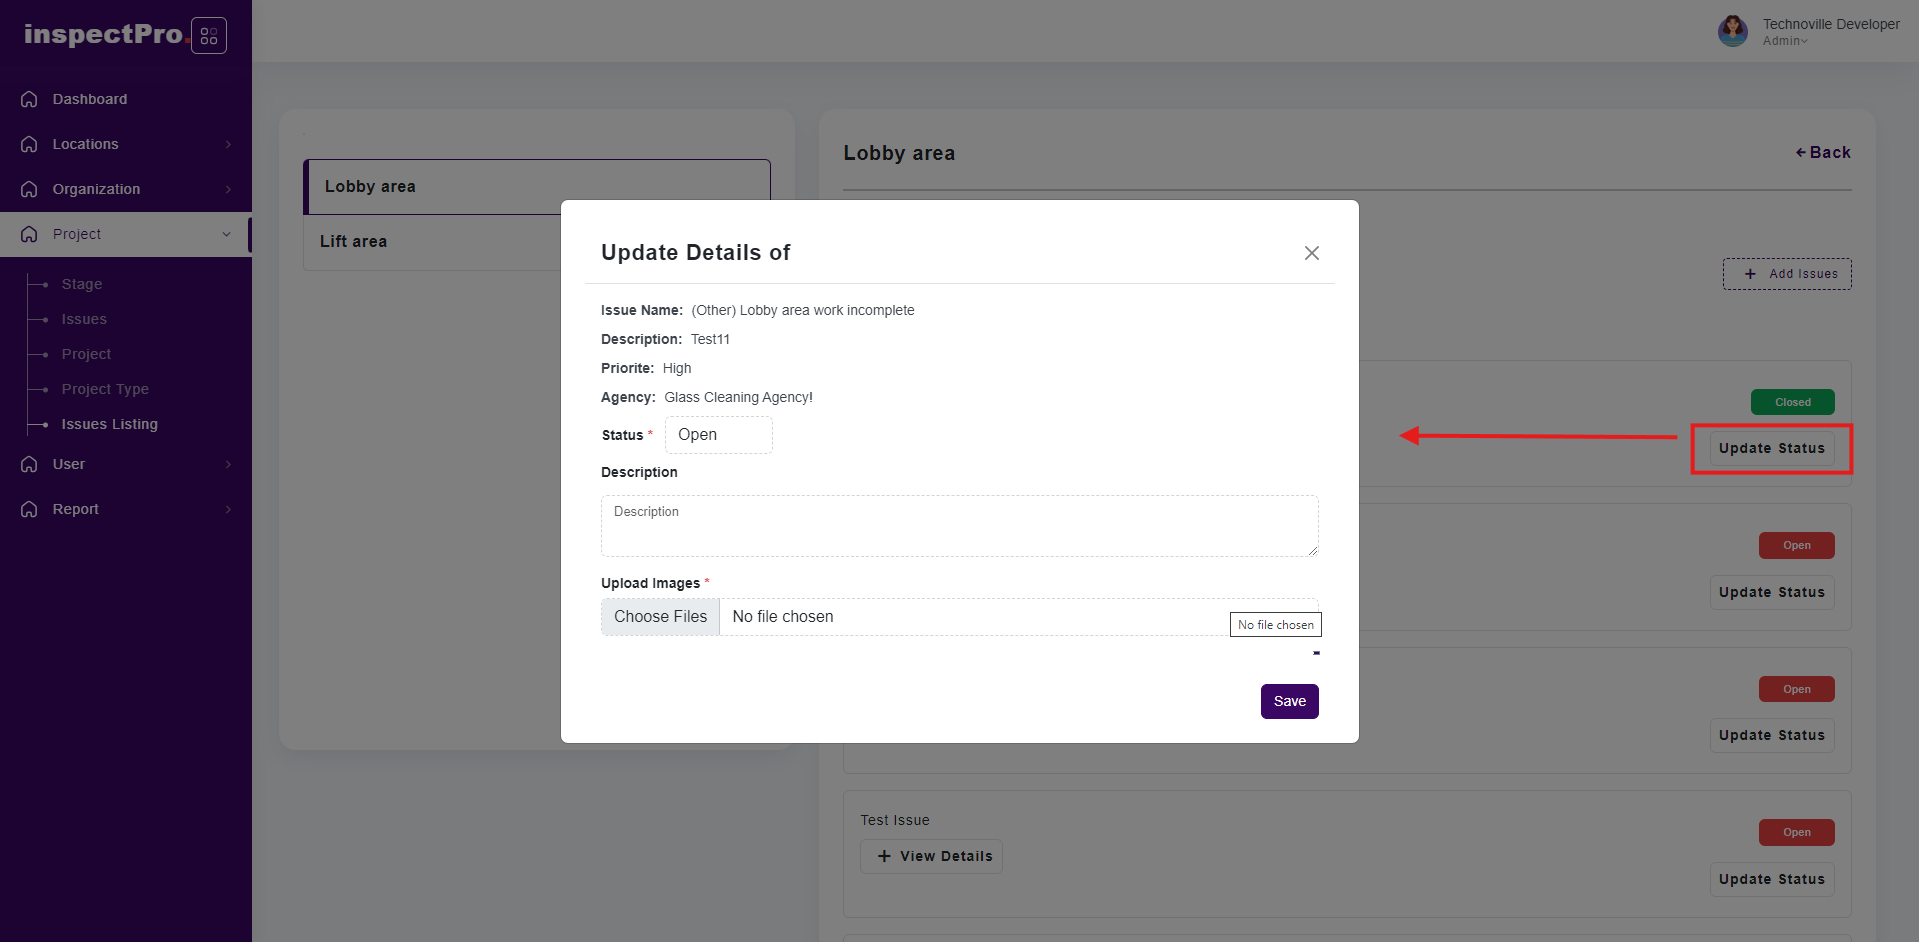Click into the Description text area

959,526
